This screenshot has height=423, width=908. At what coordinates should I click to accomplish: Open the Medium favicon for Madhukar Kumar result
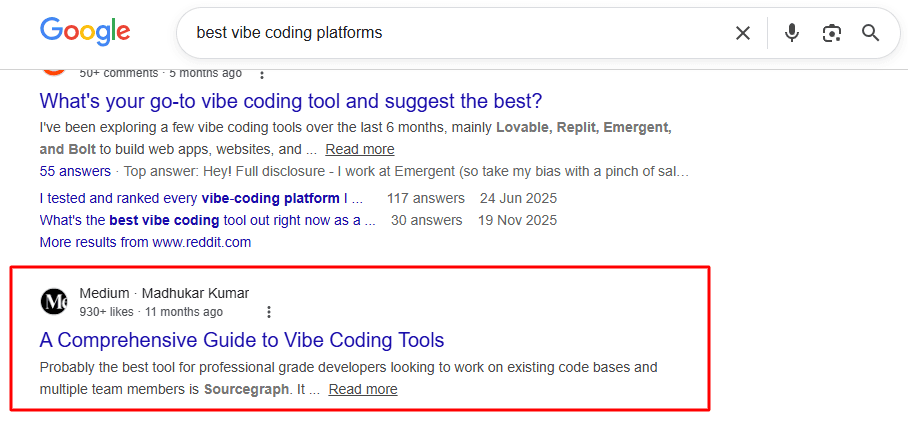pos(54,302)
